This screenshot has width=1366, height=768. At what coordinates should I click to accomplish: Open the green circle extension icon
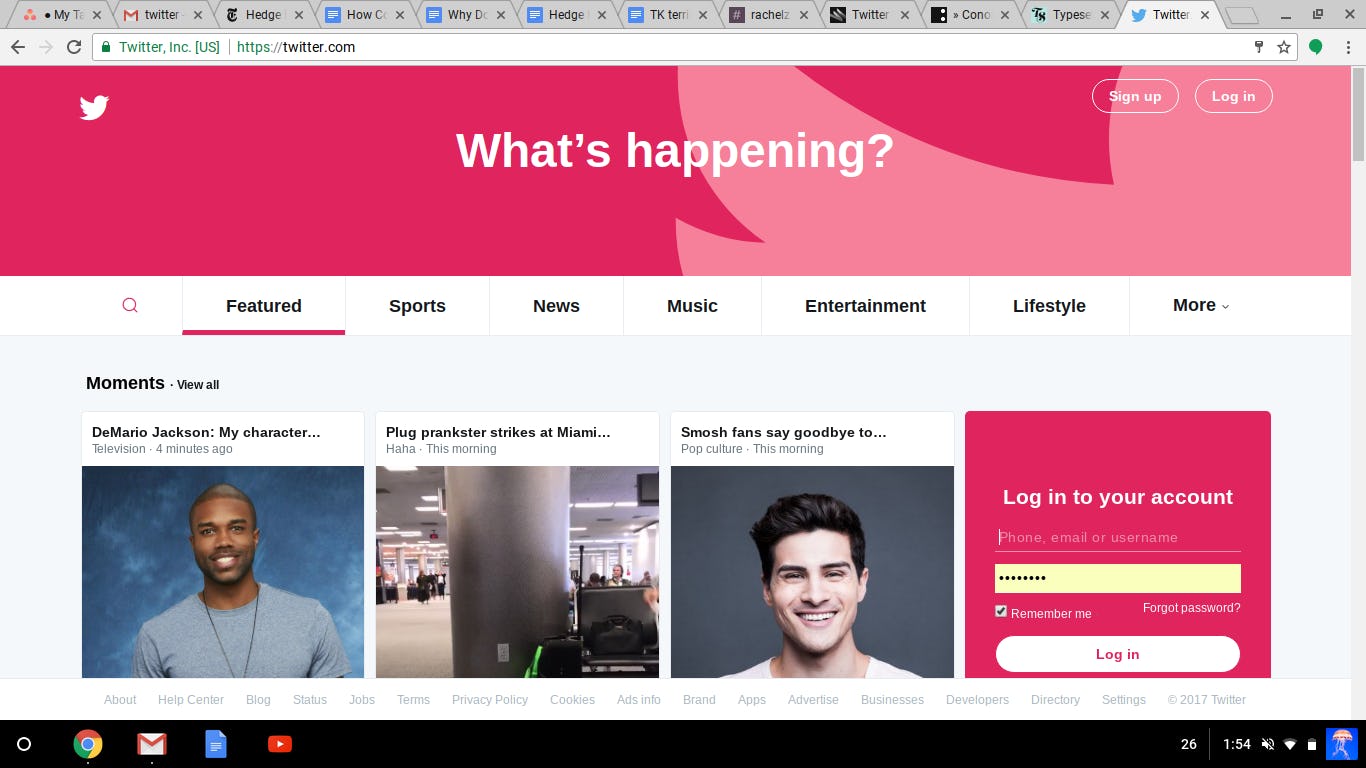tap(1315, 47)
